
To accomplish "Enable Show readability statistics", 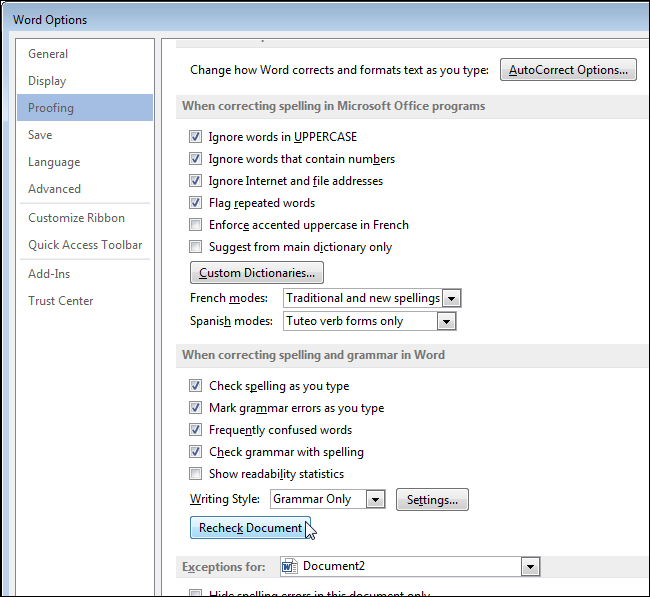I will pyautogui.click(x=196, y=474).
